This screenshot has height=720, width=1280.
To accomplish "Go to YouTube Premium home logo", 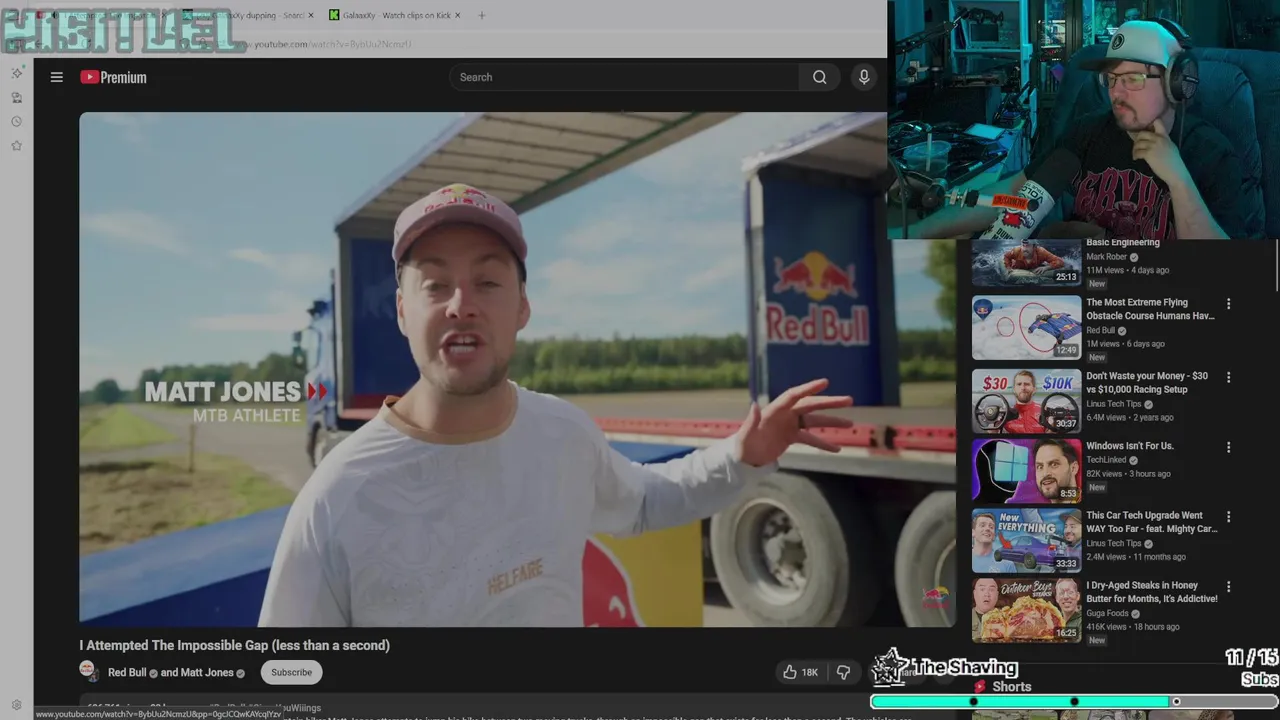I will (113, 77).
